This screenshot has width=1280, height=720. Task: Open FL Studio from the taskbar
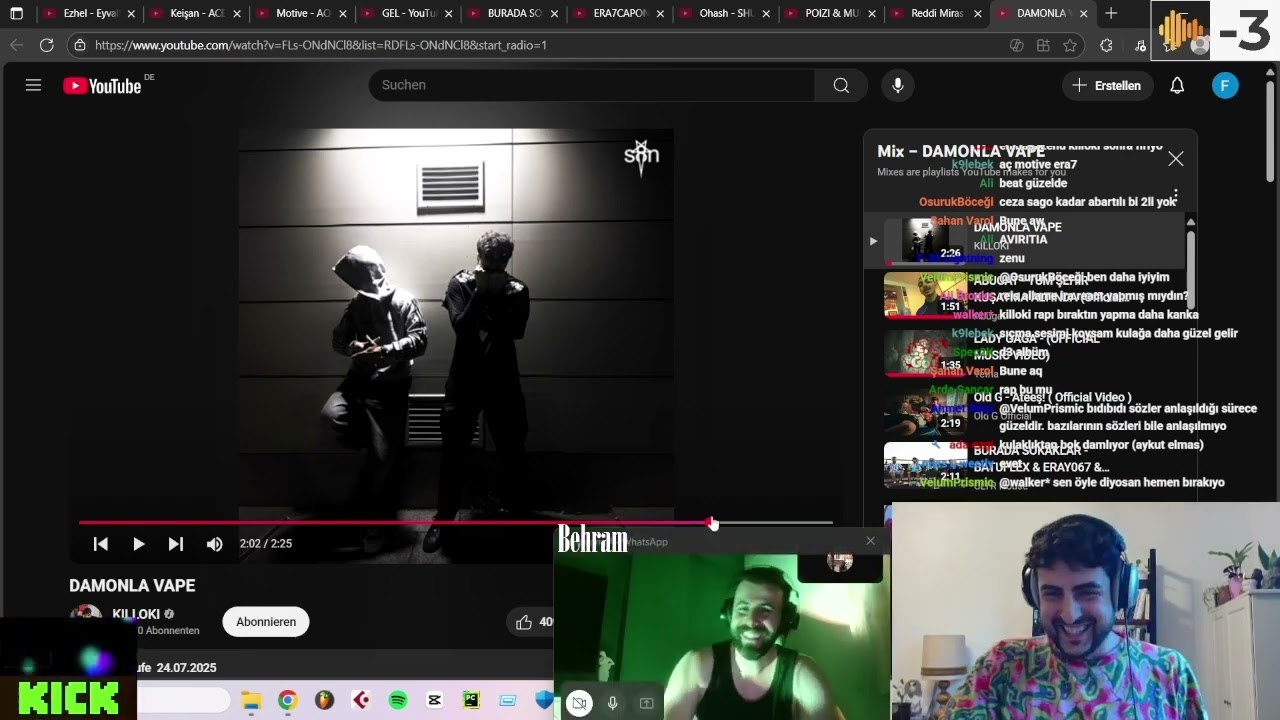[324, 700]
